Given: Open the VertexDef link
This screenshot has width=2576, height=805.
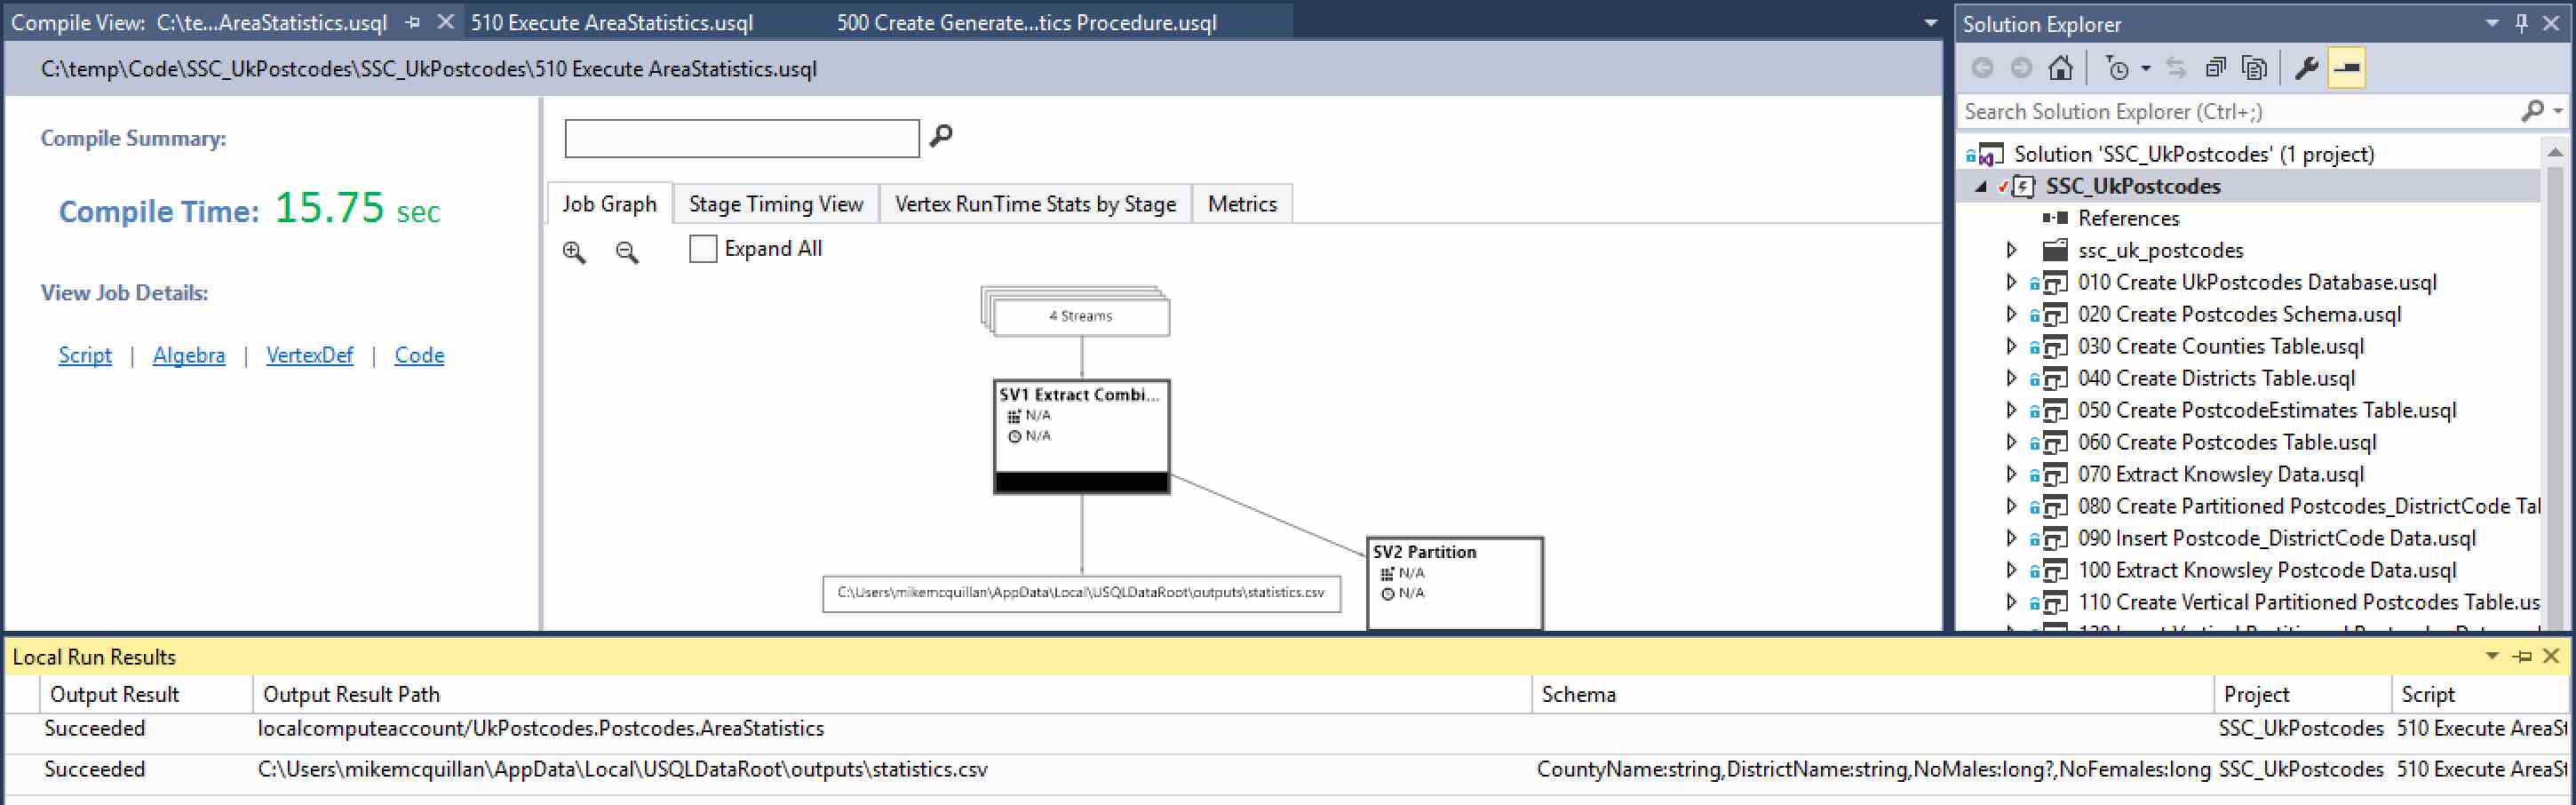Looking at the screenshot, I should pyautogui.click(x=309, y=355).
